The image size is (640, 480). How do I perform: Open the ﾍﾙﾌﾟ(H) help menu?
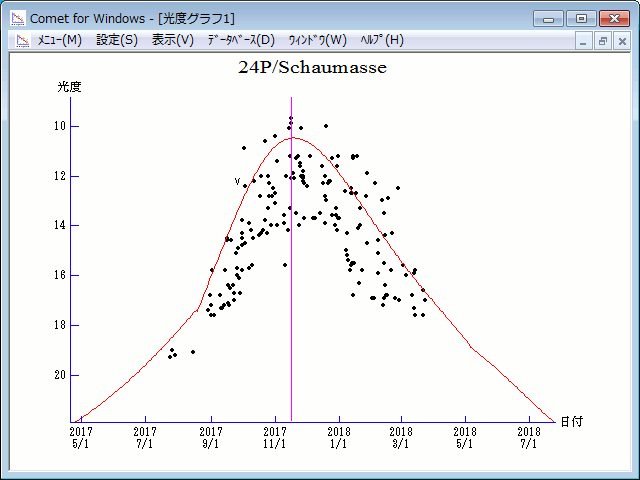381,40
